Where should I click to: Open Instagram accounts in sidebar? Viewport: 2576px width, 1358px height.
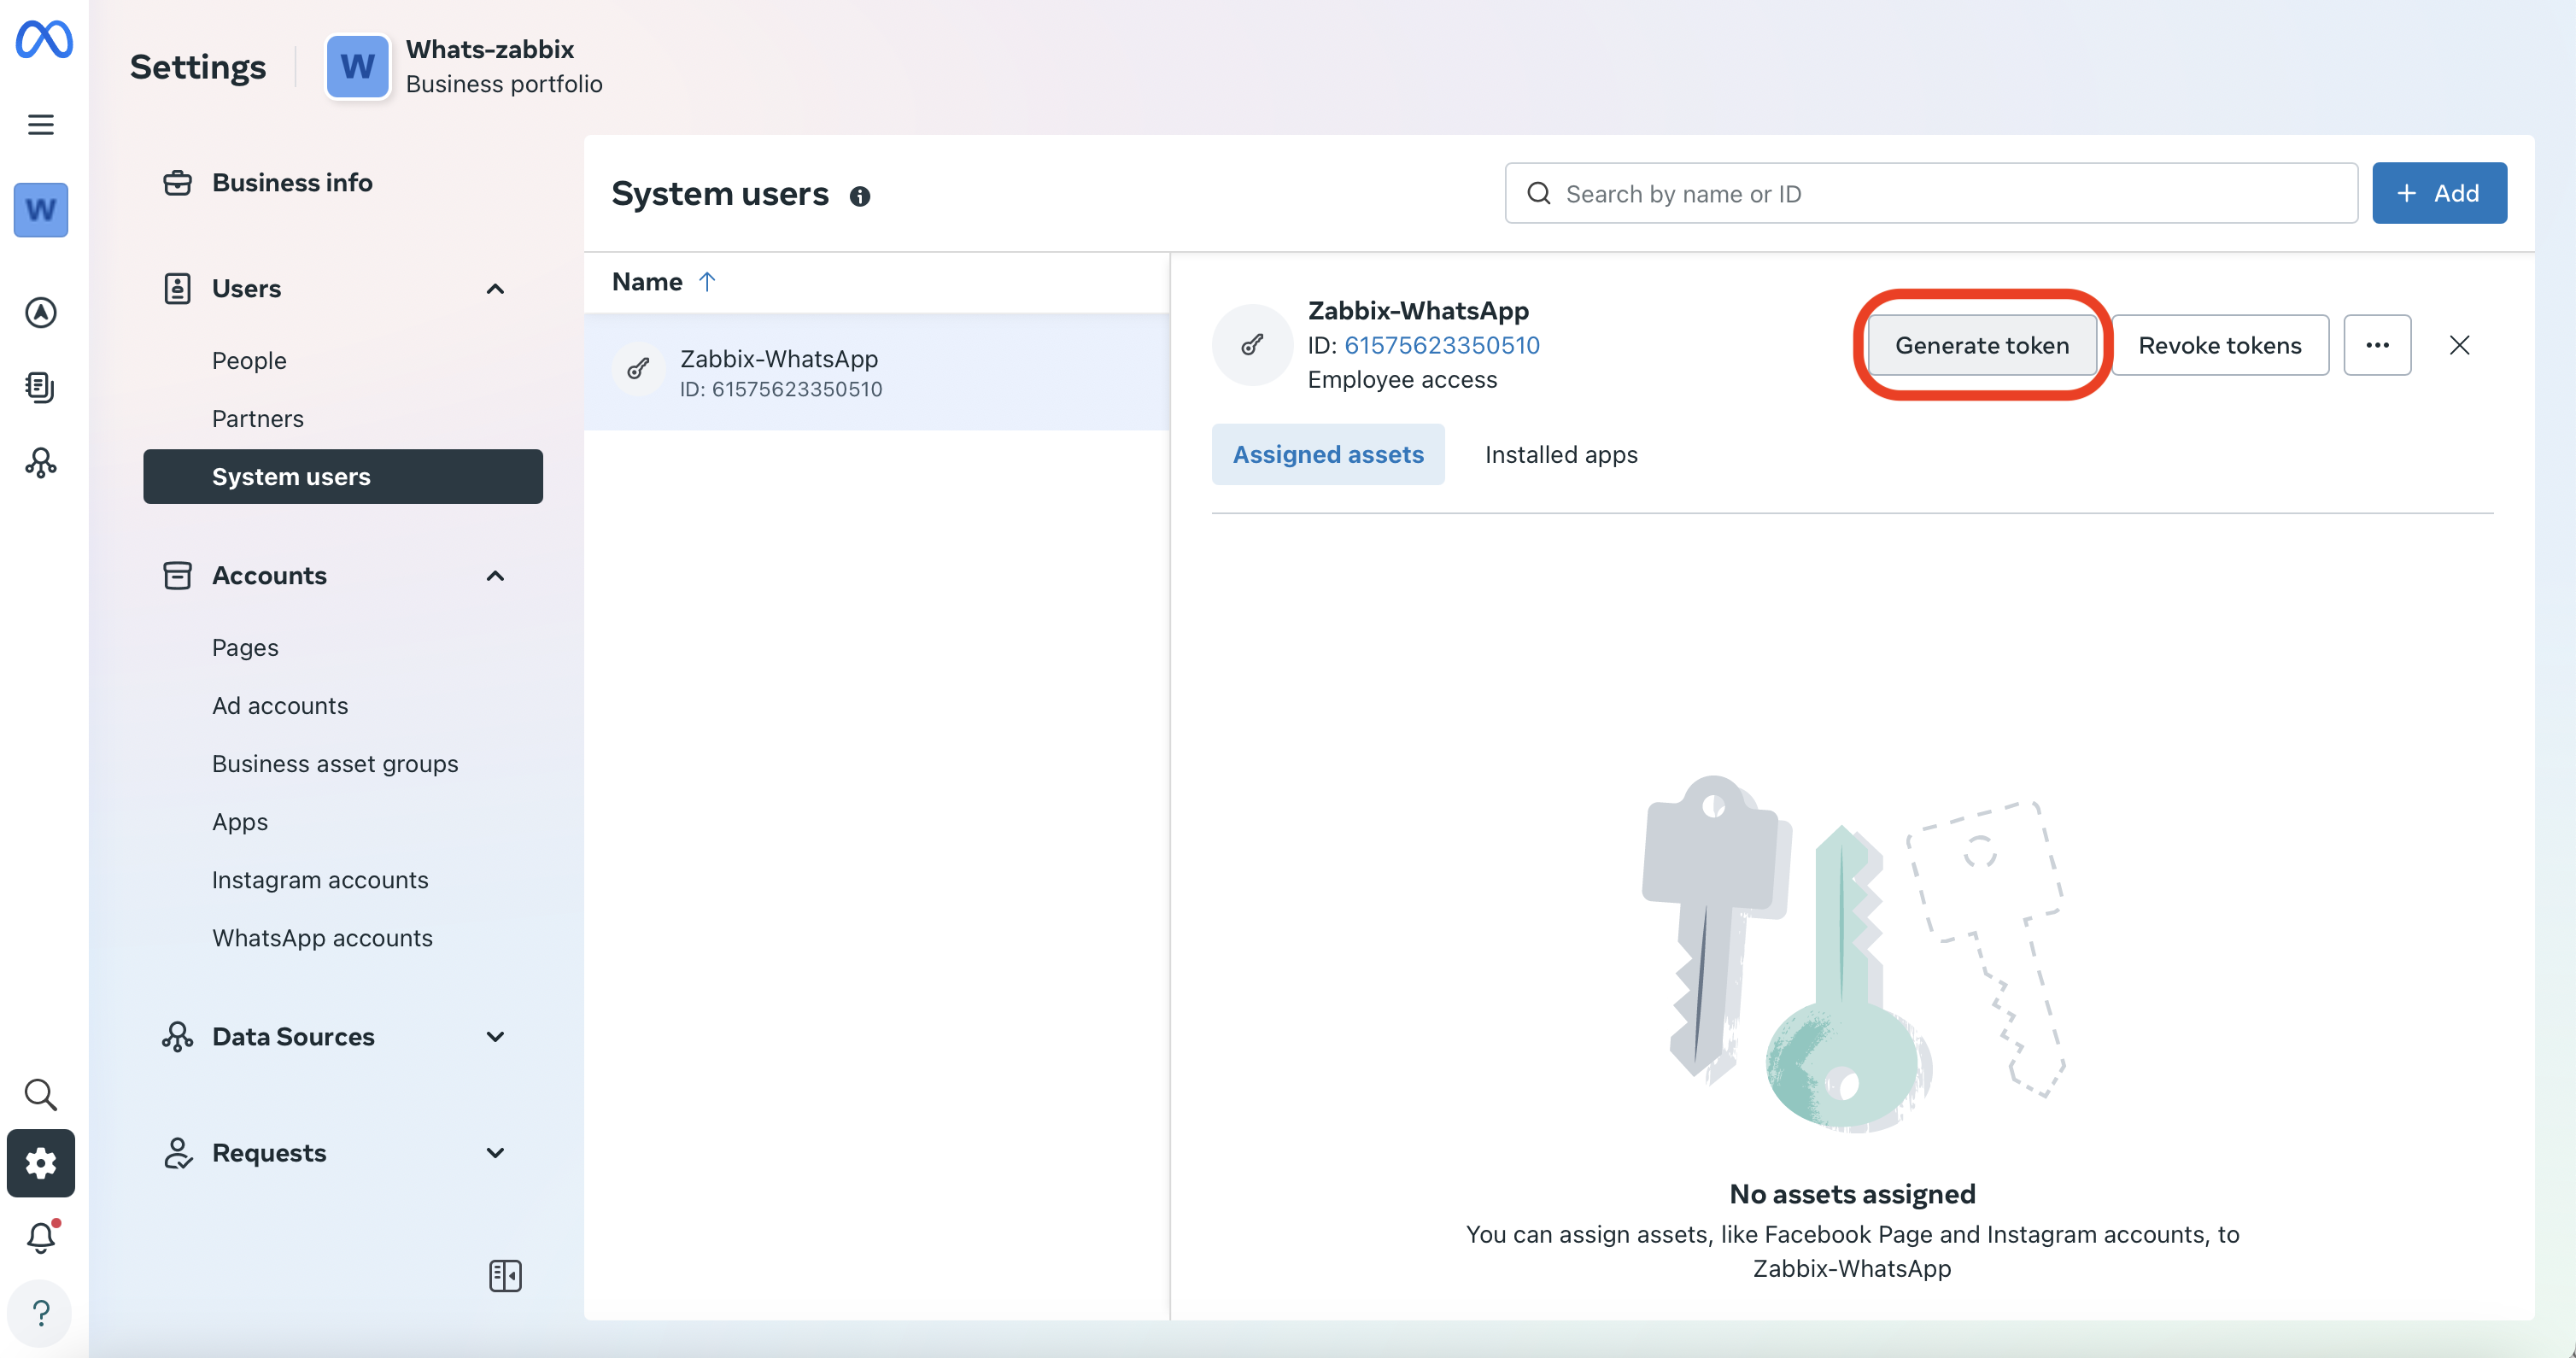320,880
